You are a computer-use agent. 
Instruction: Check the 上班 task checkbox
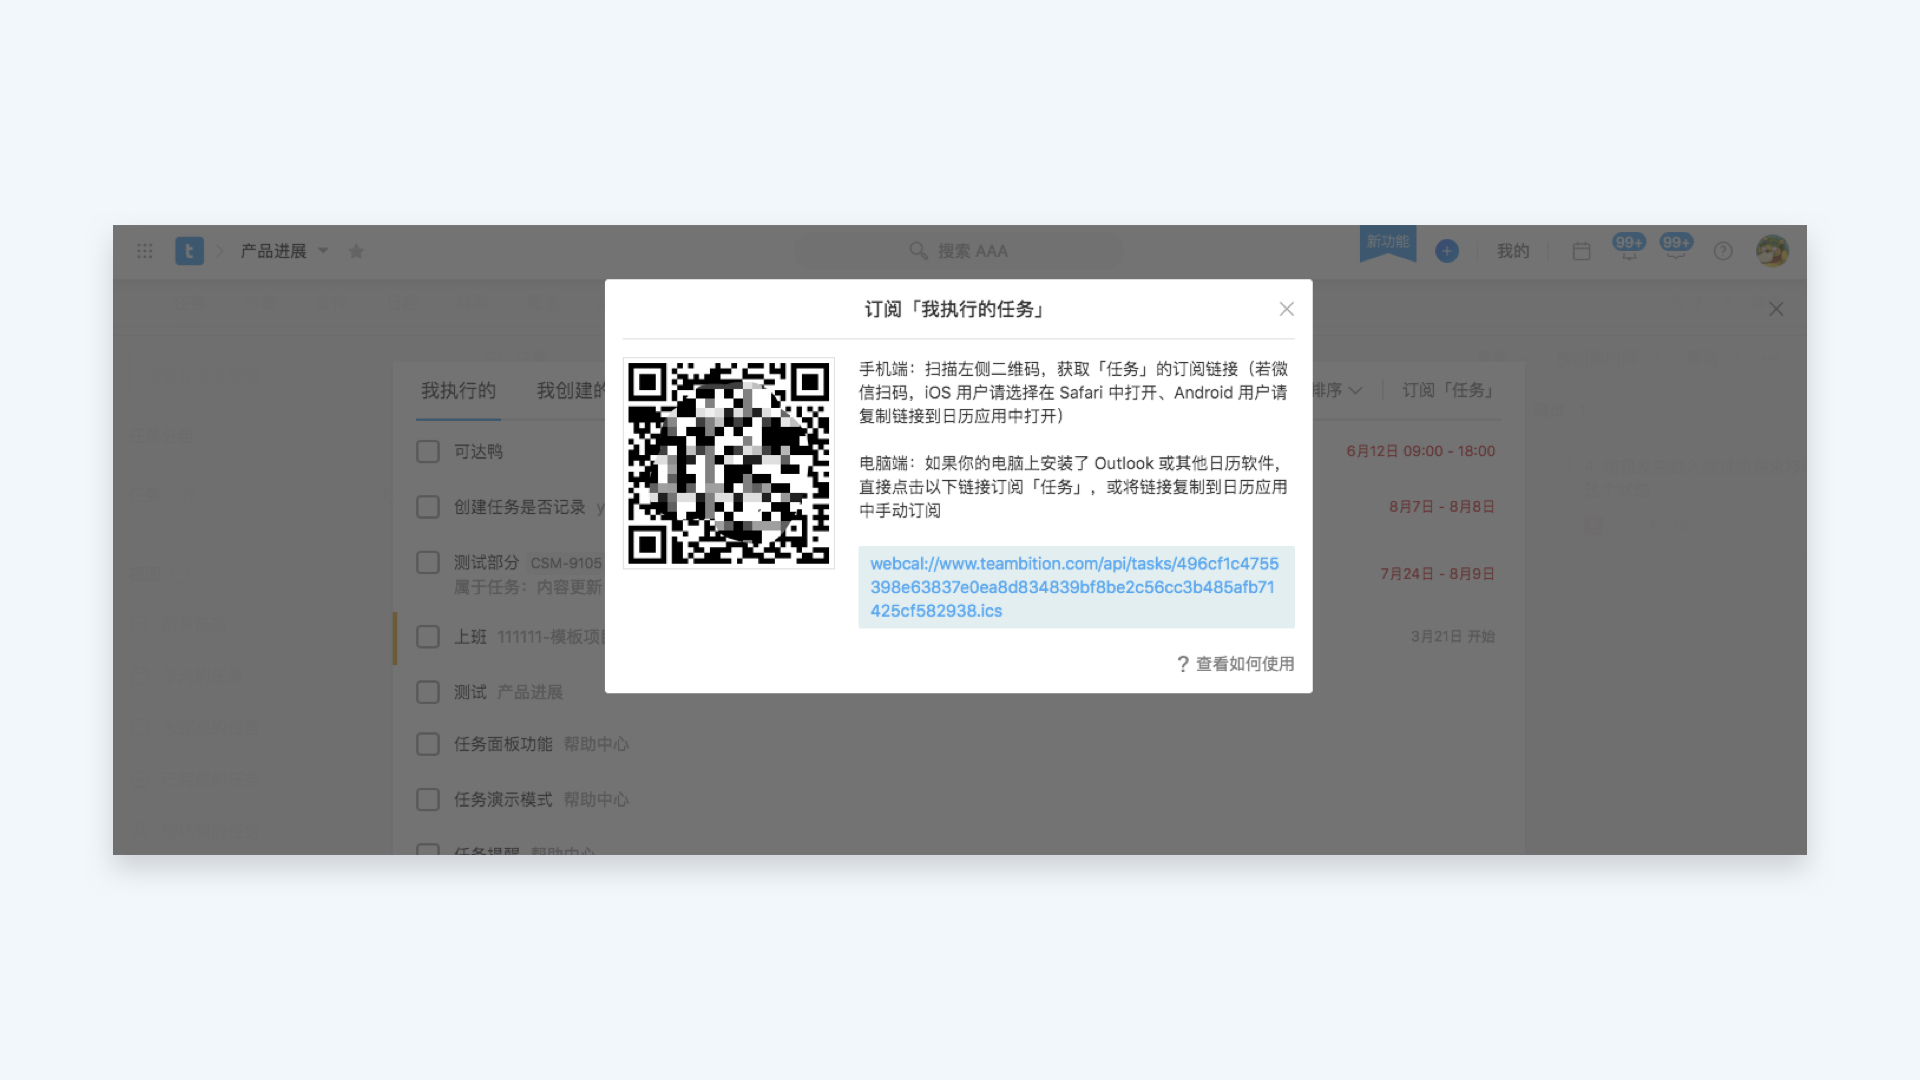pos(428,637)
